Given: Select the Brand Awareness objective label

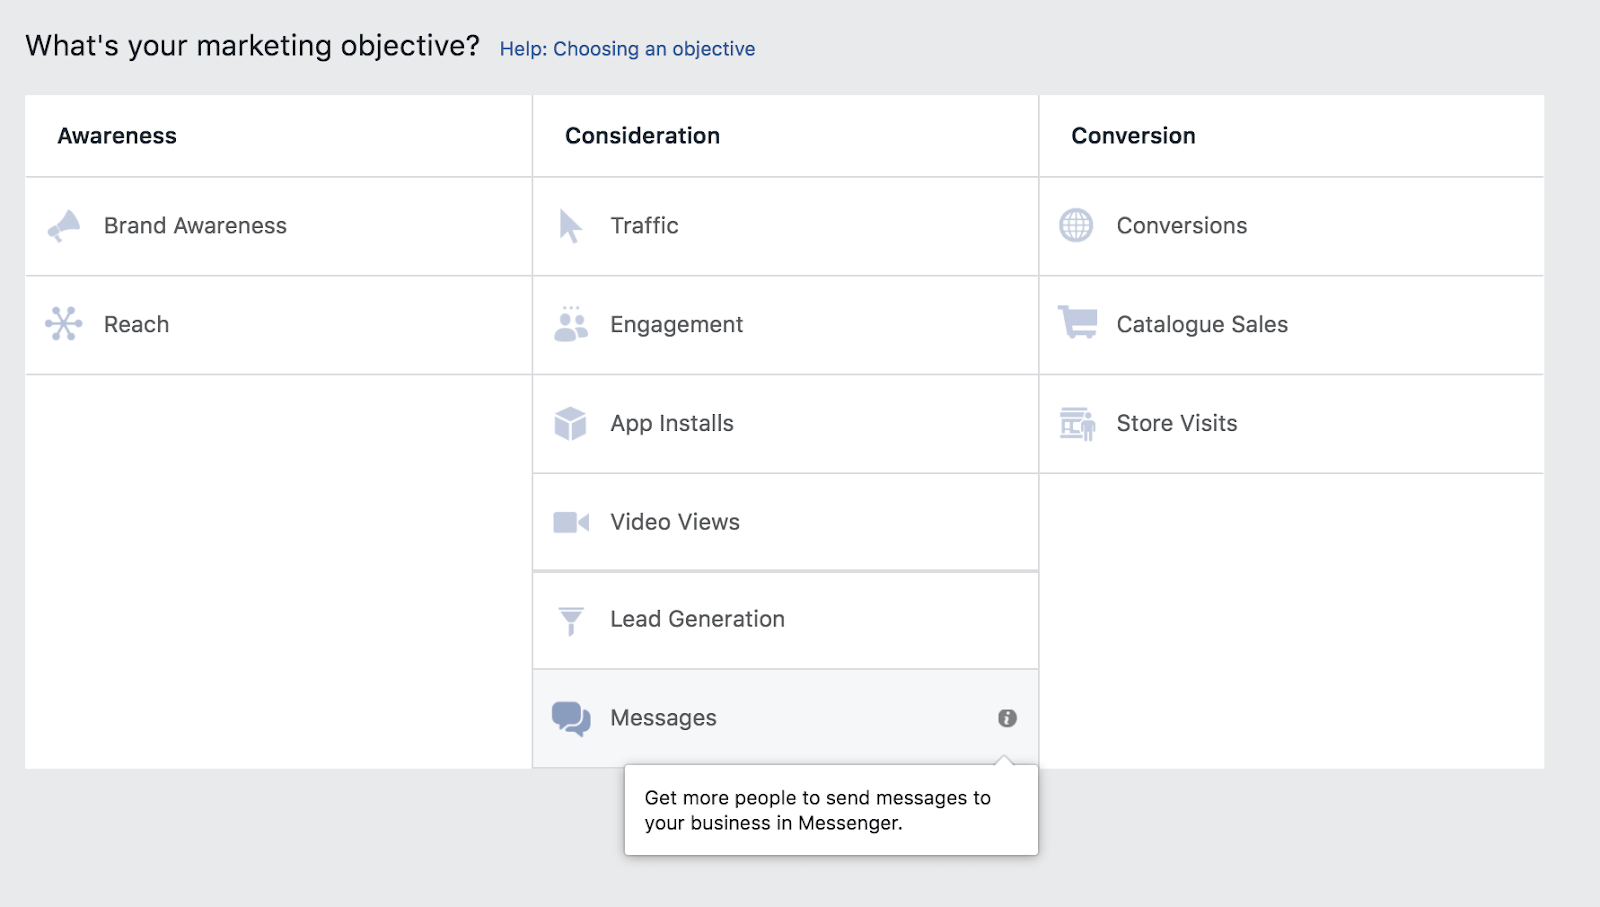Looking at the screenshot, I should tap(195, 226).
